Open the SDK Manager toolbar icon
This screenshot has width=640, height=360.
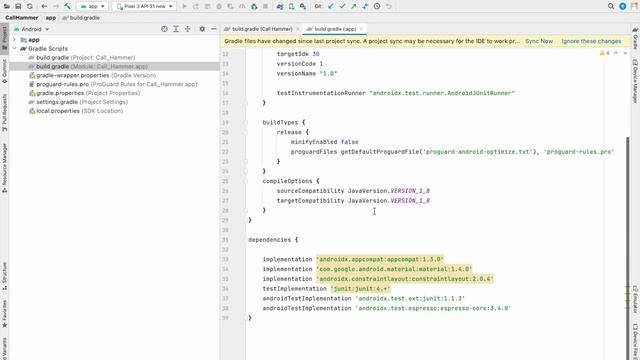[x=303, y=6]
